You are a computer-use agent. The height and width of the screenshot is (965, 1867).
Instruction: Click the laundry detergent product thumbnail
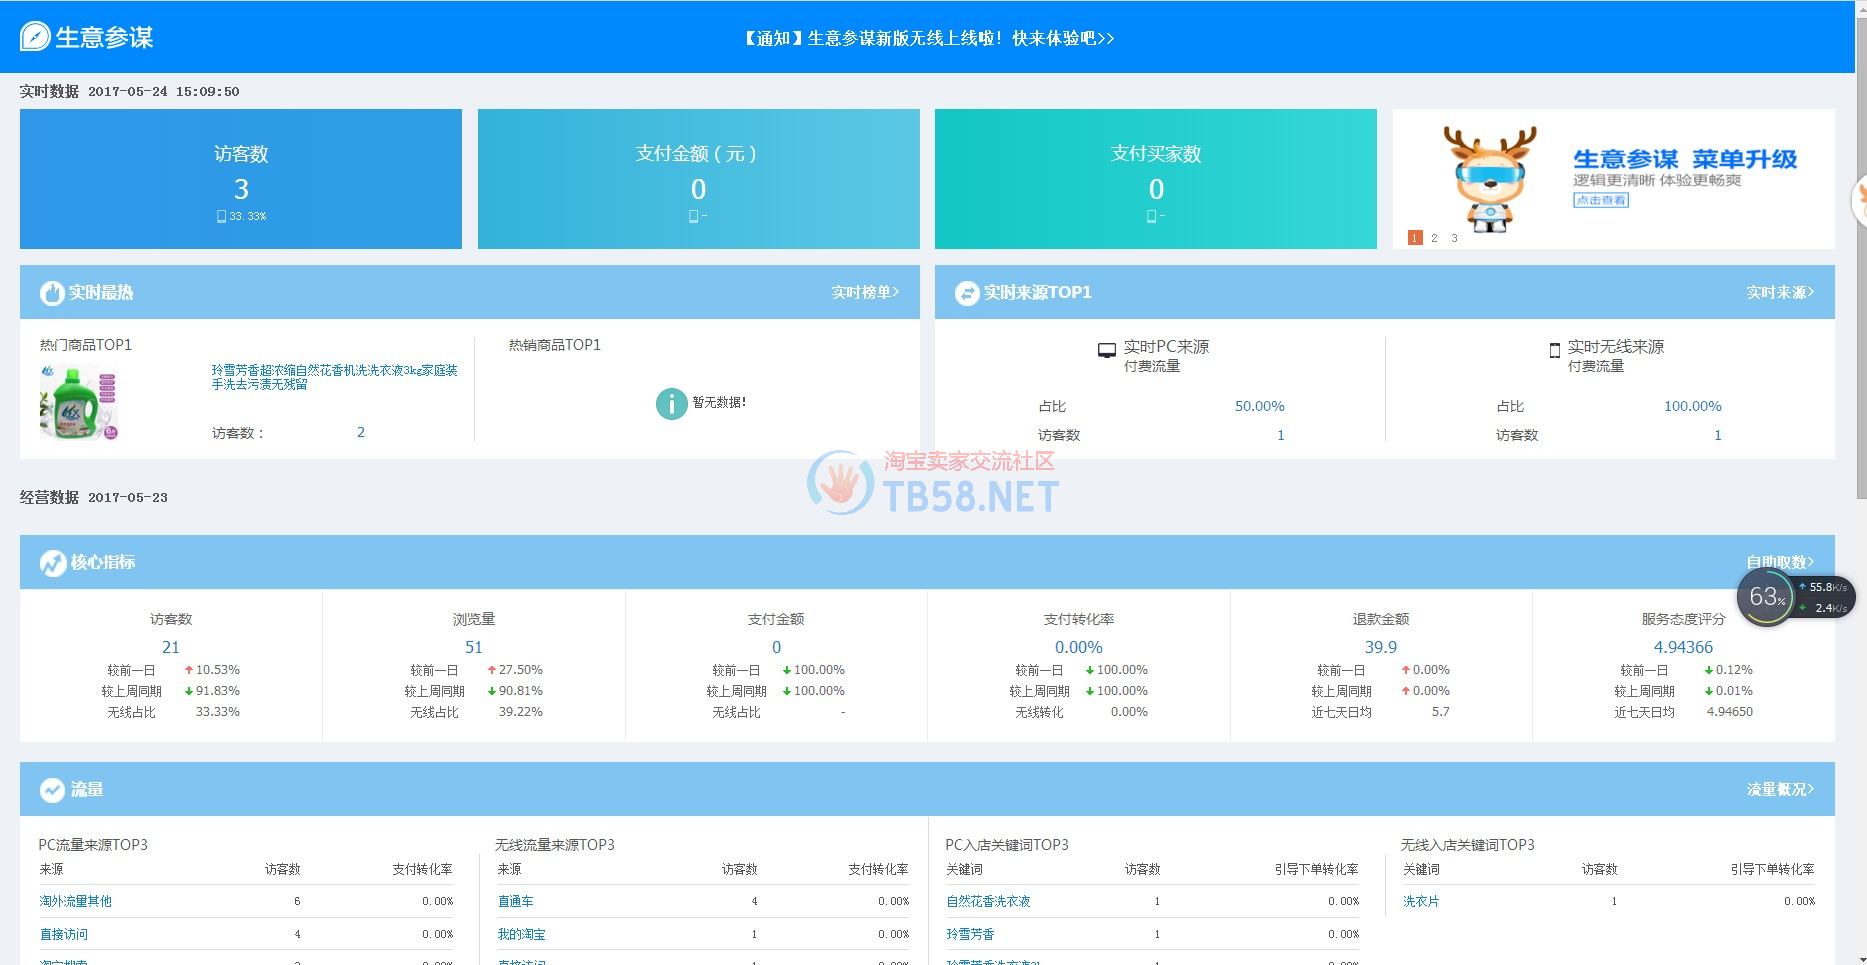click(79, 402)
